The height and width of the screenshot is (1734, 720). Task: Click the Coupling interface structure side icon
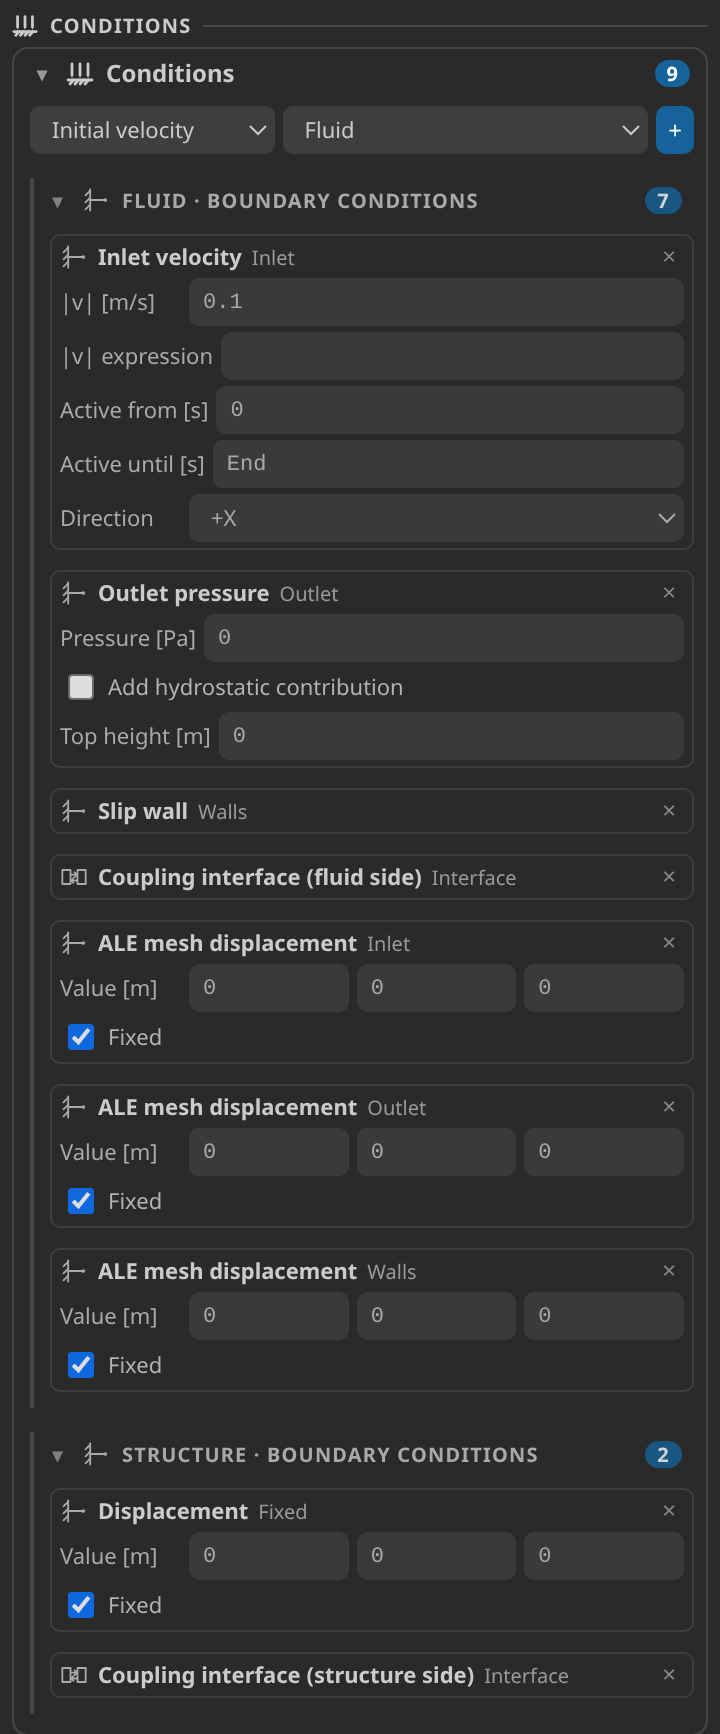pyautogui.click(x=74, y=1675)
